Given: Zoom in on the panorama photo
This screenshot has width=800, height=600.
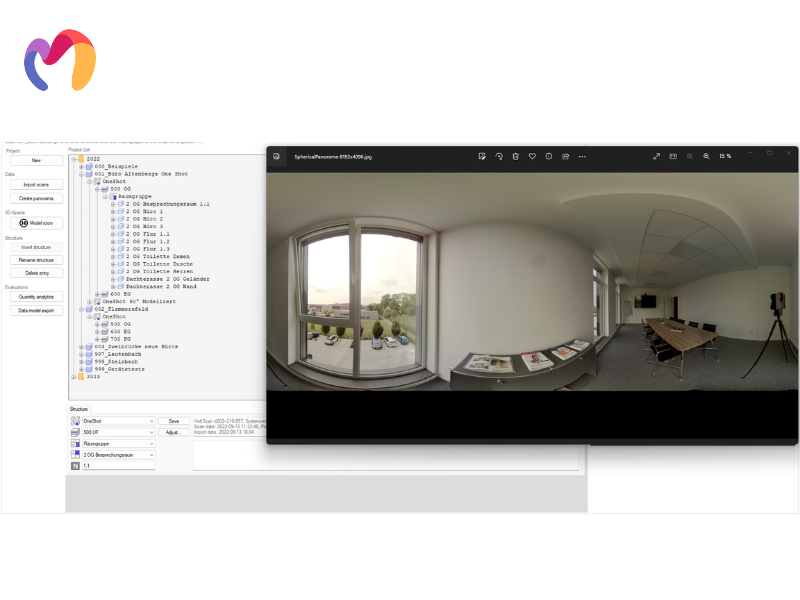Looking at the screenshot, I should click(x=706, y=156).
